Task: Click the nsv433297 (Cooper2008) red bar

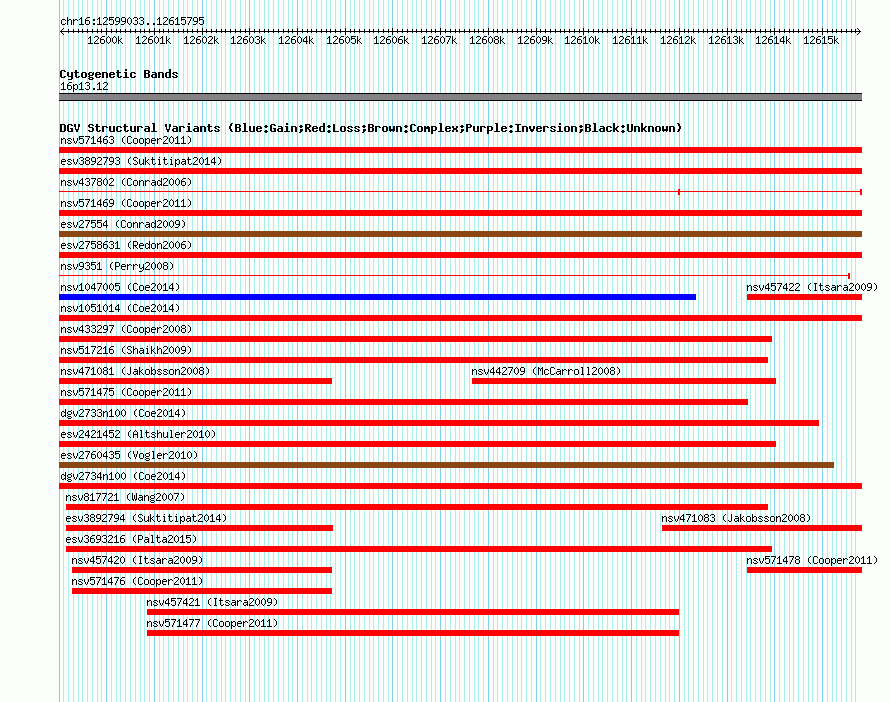Action: coord(415,339)
